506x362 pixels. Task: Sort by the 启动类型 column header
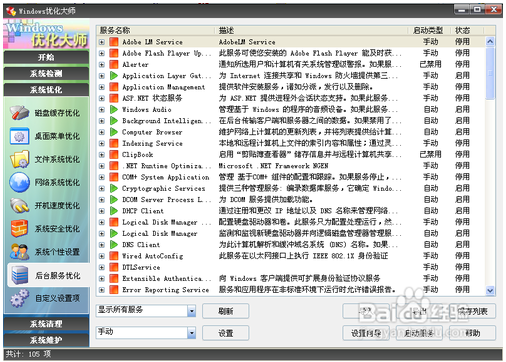(x=429, y=31)
